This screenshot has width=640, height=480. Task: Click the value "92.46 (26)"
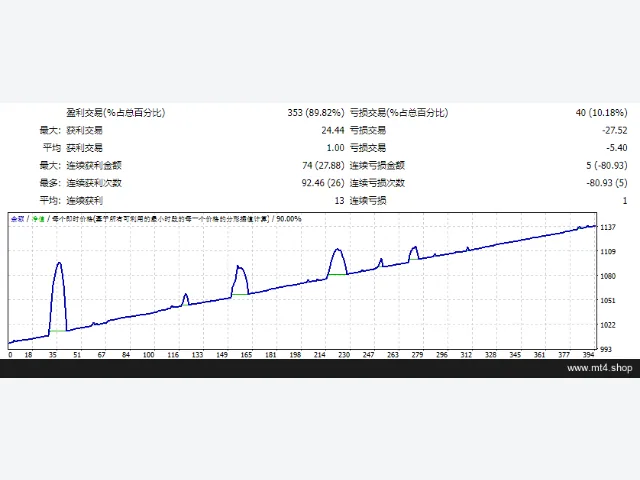pyautogui.click(x=323, y=183)
